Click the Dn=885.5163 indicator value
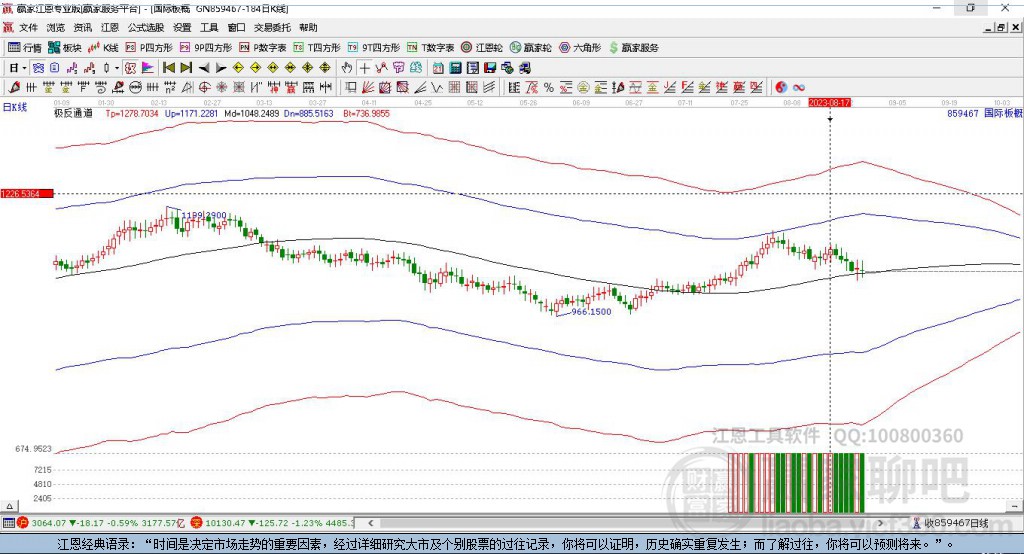Viewport: 1024px width, 554px height. tap(309, 114)
